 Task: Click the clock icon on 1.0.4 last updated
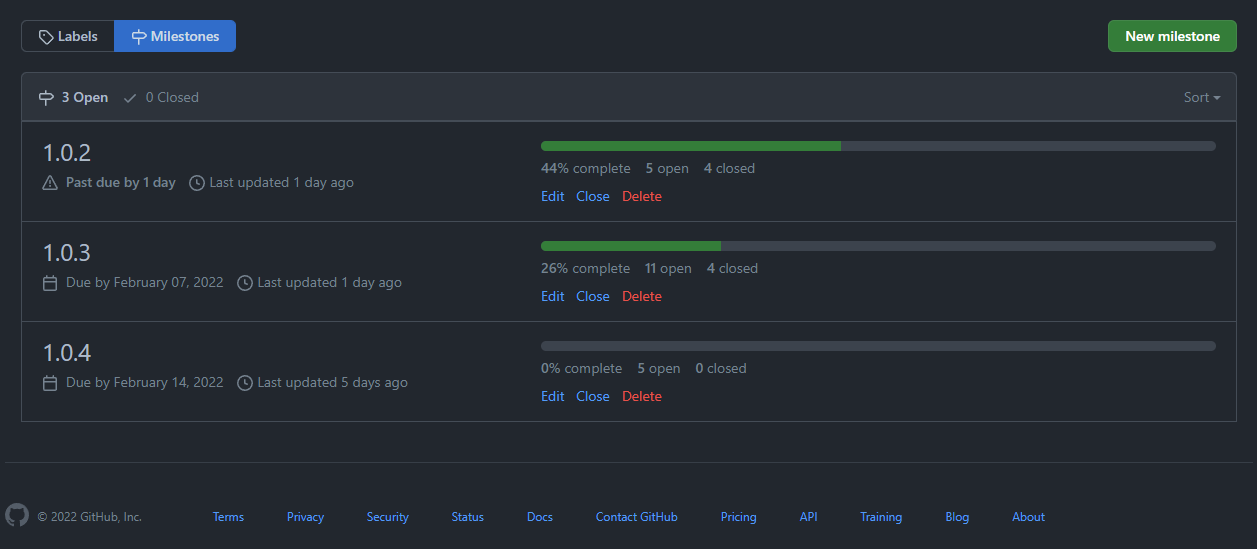pyautogui.click(x=245, y=383)
